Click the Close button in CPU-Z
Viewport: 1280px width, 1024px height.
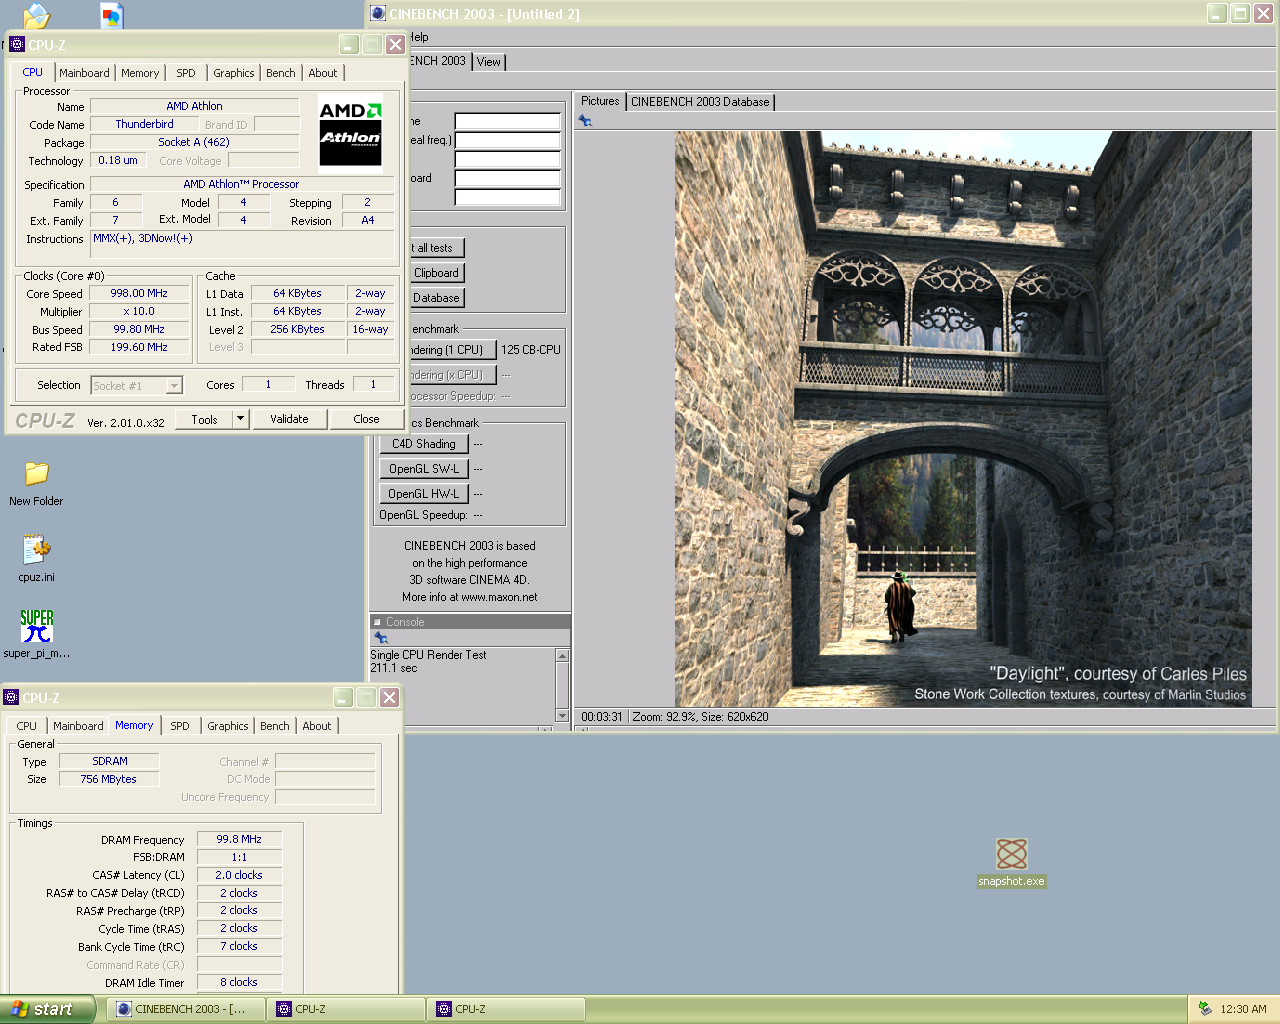366,419
